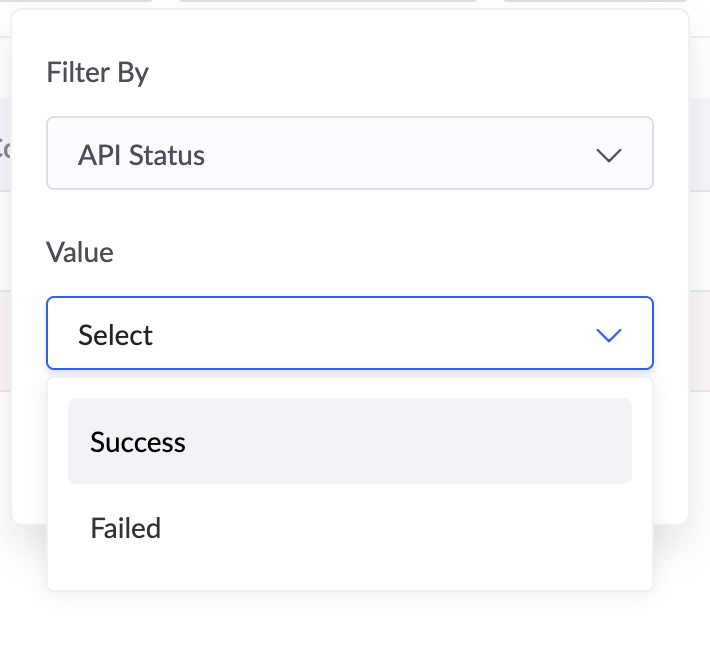Focus the Value field with blue border
Viewport: 710px width, 648px height.
click(x=349, y=334)
